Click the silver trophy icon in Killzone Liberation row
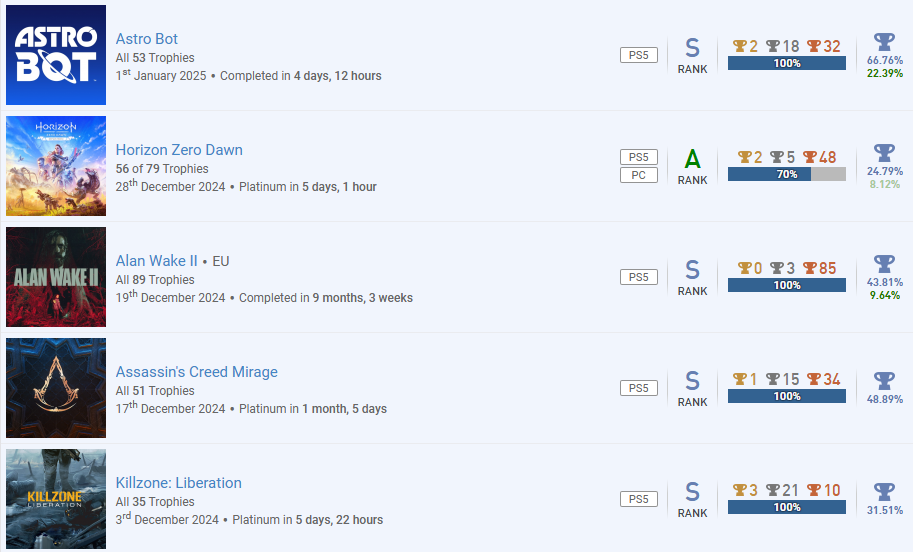The height and width of the screenshot is (552, 913). [773, 490]
